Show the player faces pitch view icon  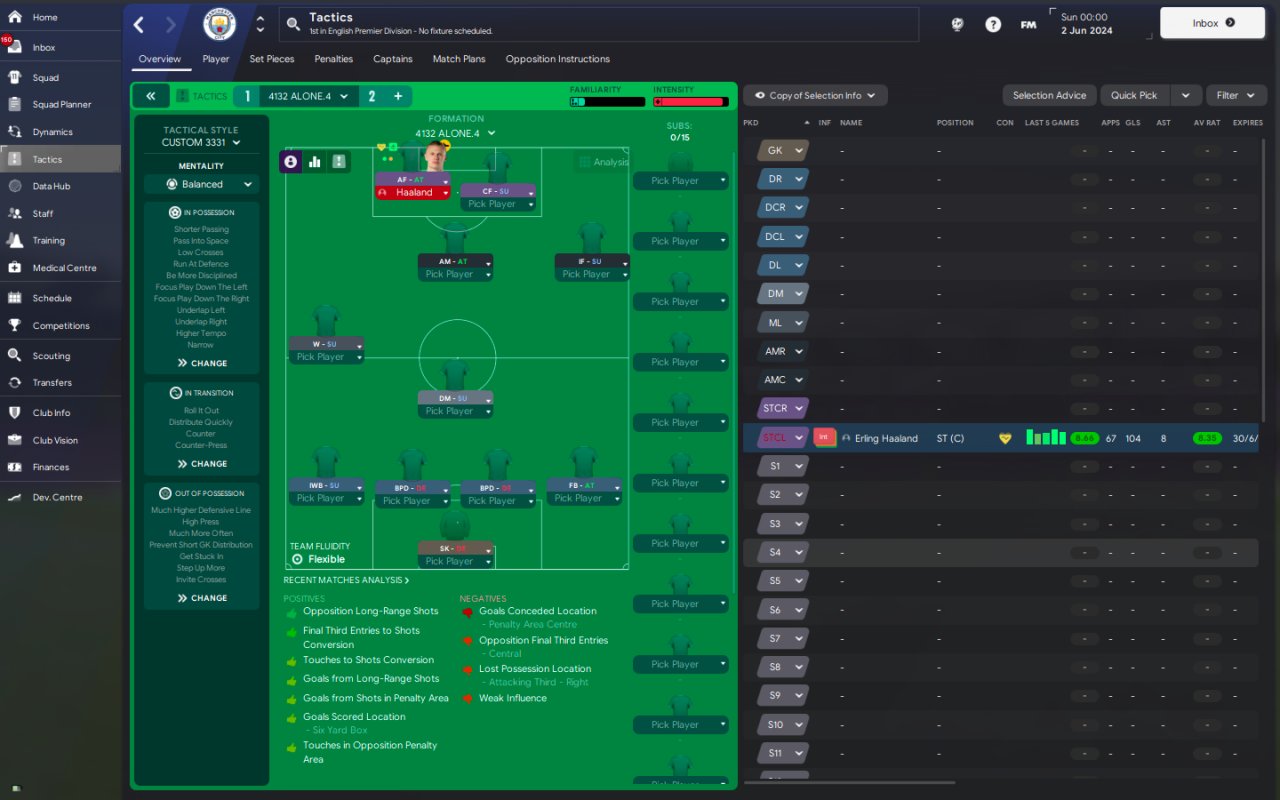coord(291,161)
